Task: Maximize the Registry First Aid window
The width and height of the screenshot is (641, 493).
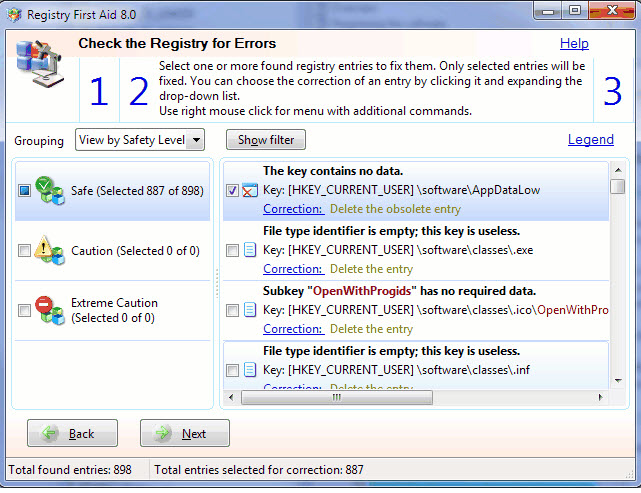Action: [575, 11]
